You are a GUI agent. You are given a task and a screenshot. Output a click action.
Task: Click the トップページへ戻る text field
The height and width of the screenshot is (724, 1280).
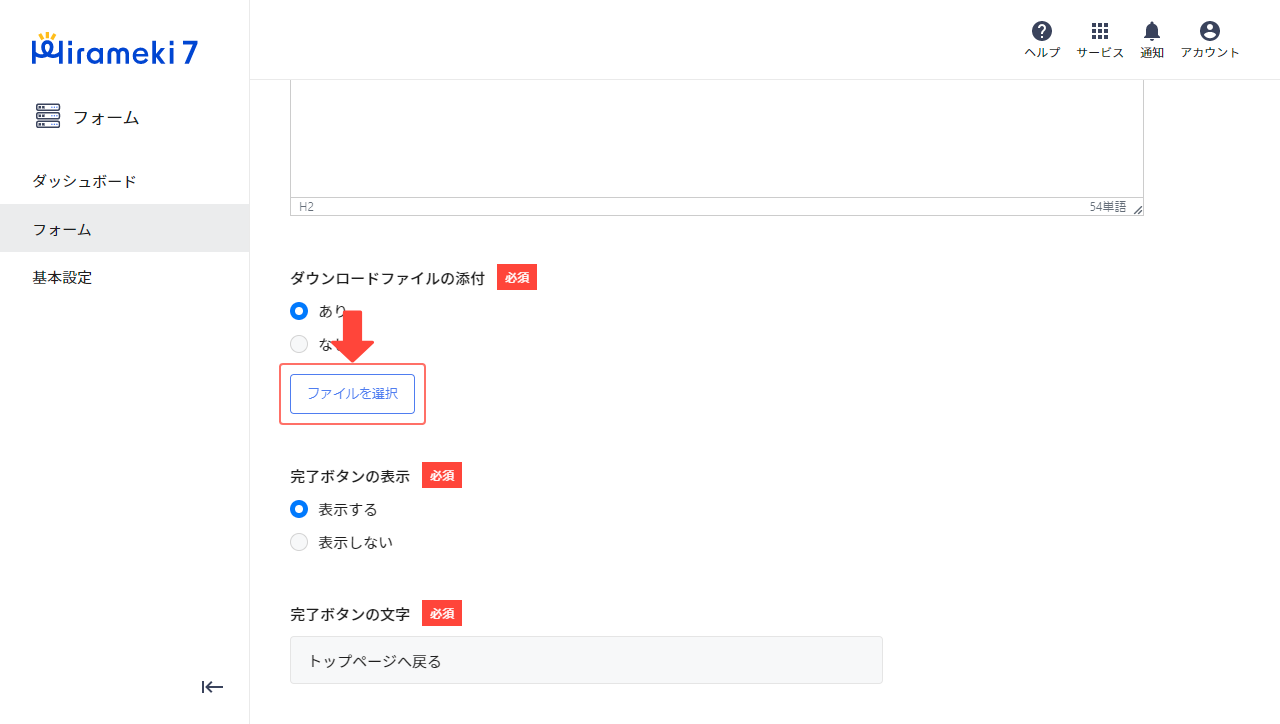pyautogui.click(x=586, y=660)
